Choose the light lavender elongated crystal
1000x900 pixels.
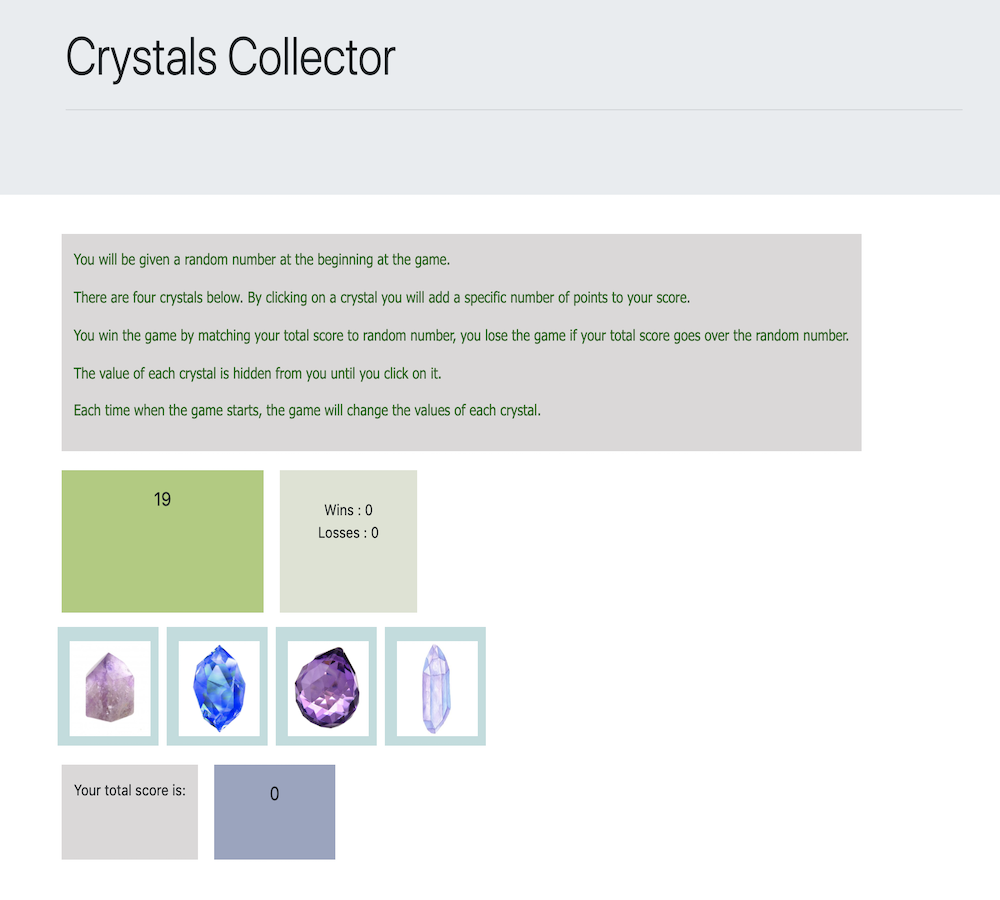coord(435,686)
